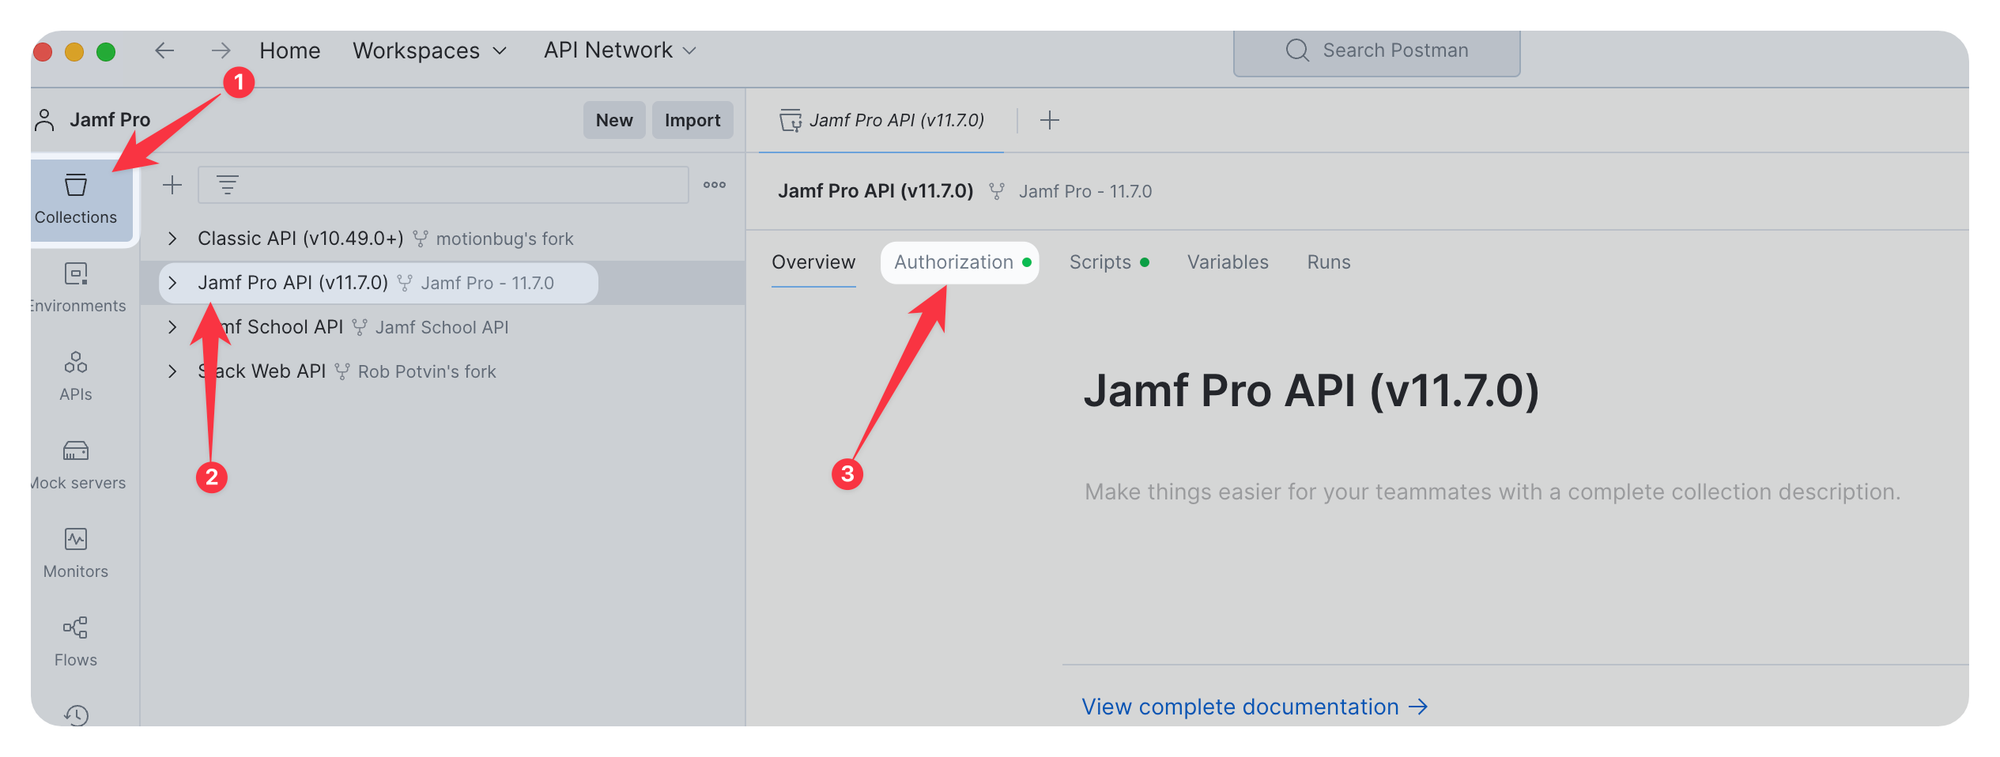Click fork icon next to motionbug's fork

coord(420,239)
